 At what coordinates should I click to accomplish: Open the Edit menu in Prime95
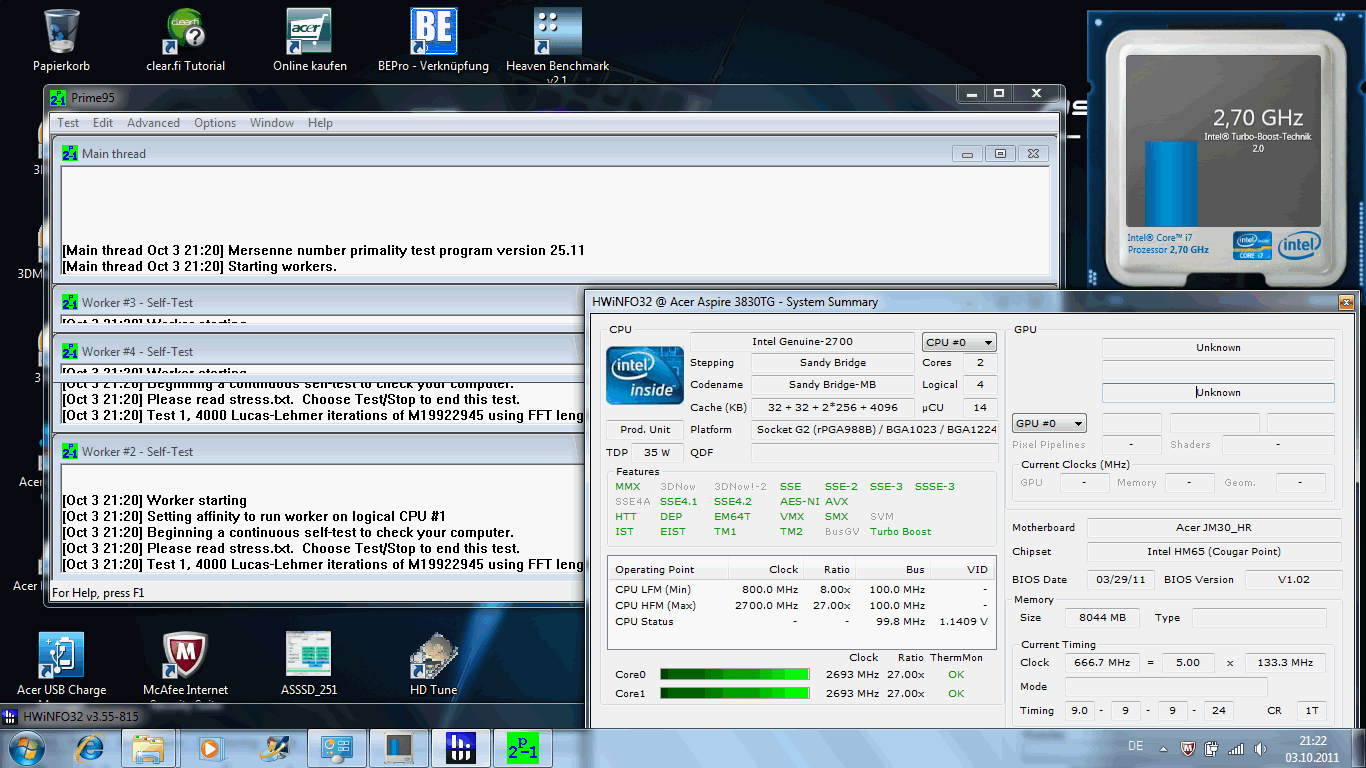pos(103,123)
